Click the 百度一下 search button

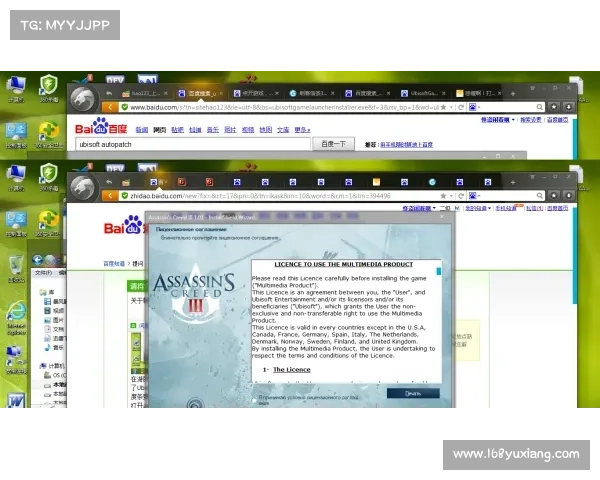pos(334,144)
